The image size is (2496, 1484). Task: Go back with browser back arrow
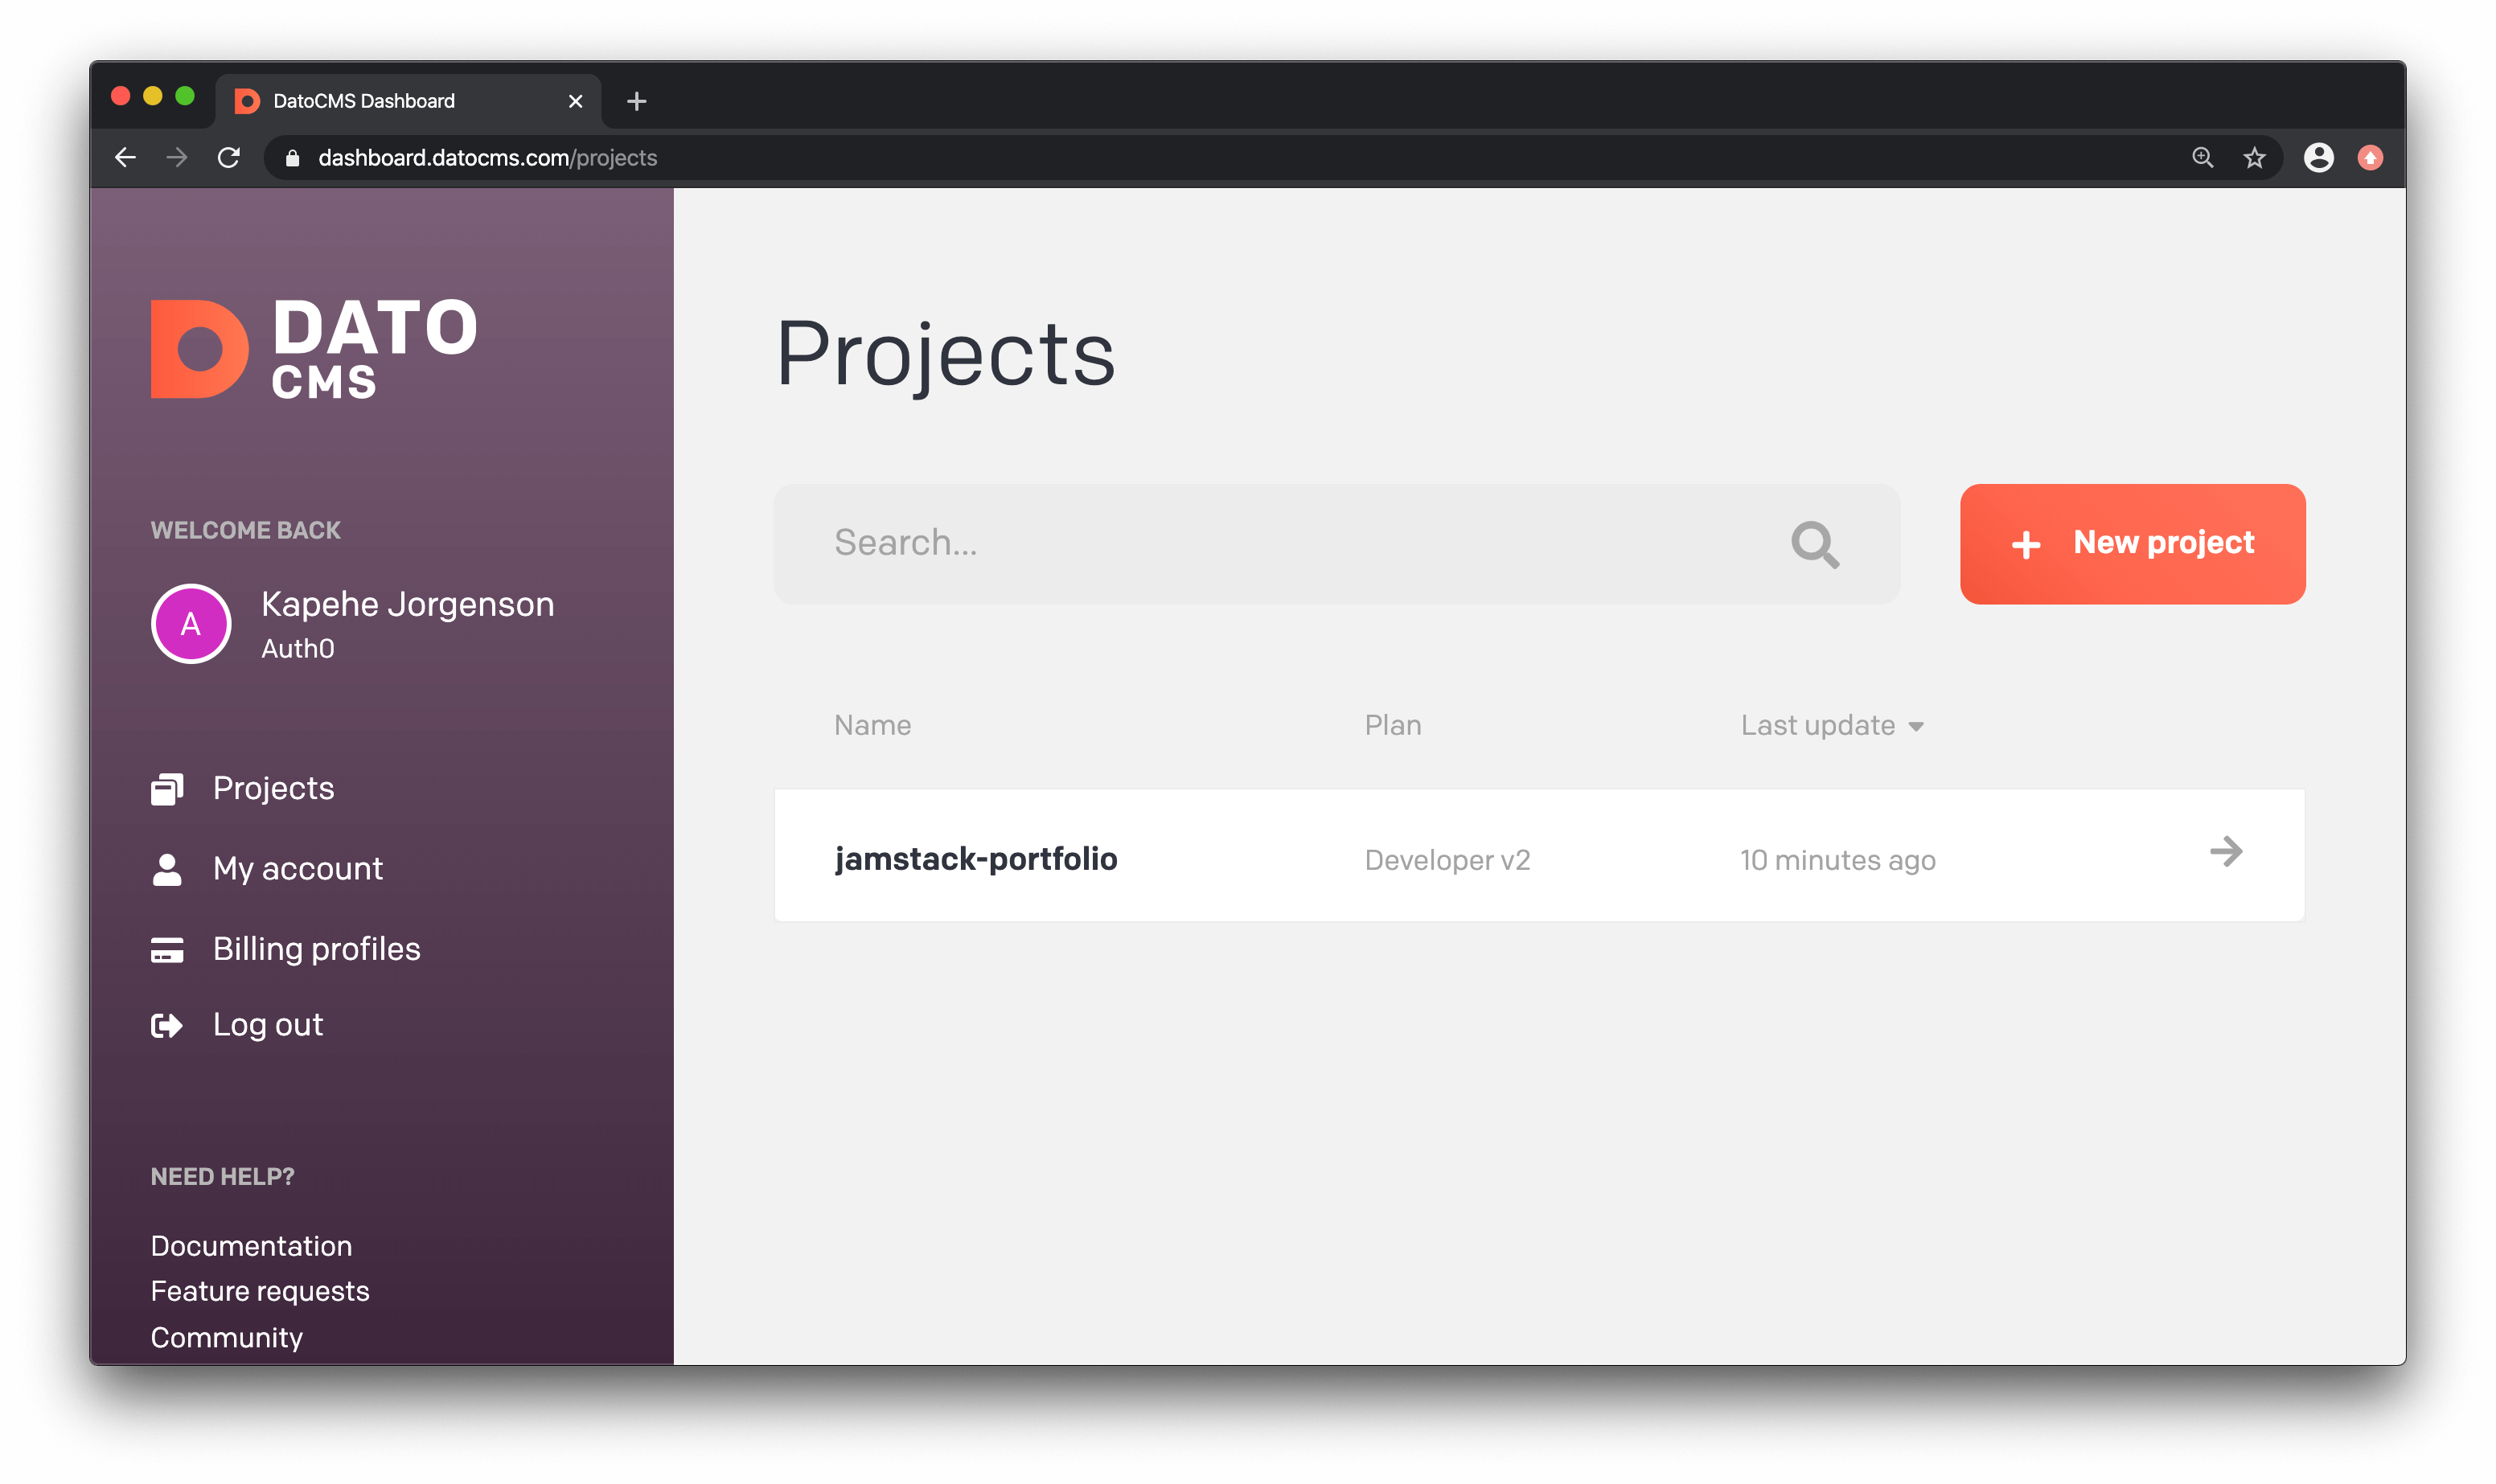[x=125, y=158]
